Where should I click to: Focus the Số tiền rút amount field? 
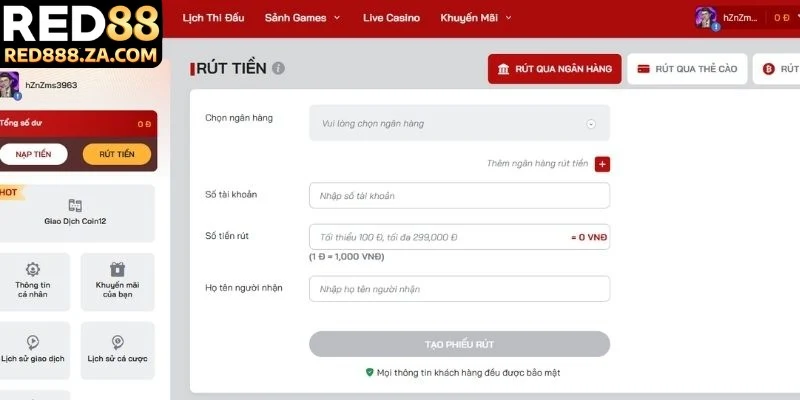[x=459, y=237]
